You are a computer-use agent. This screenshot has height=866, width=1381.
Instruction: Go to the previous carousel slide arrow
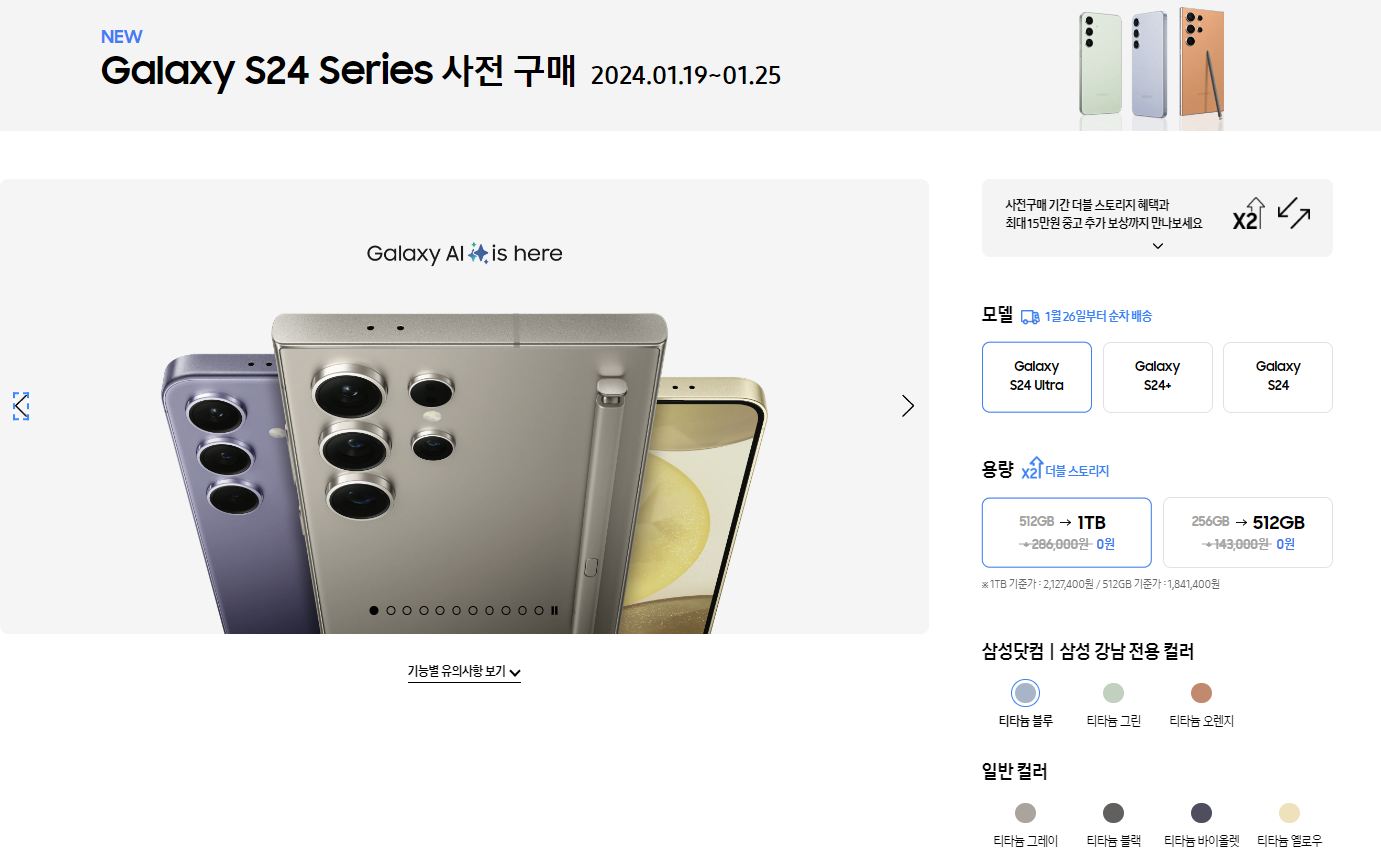(21, 406)
